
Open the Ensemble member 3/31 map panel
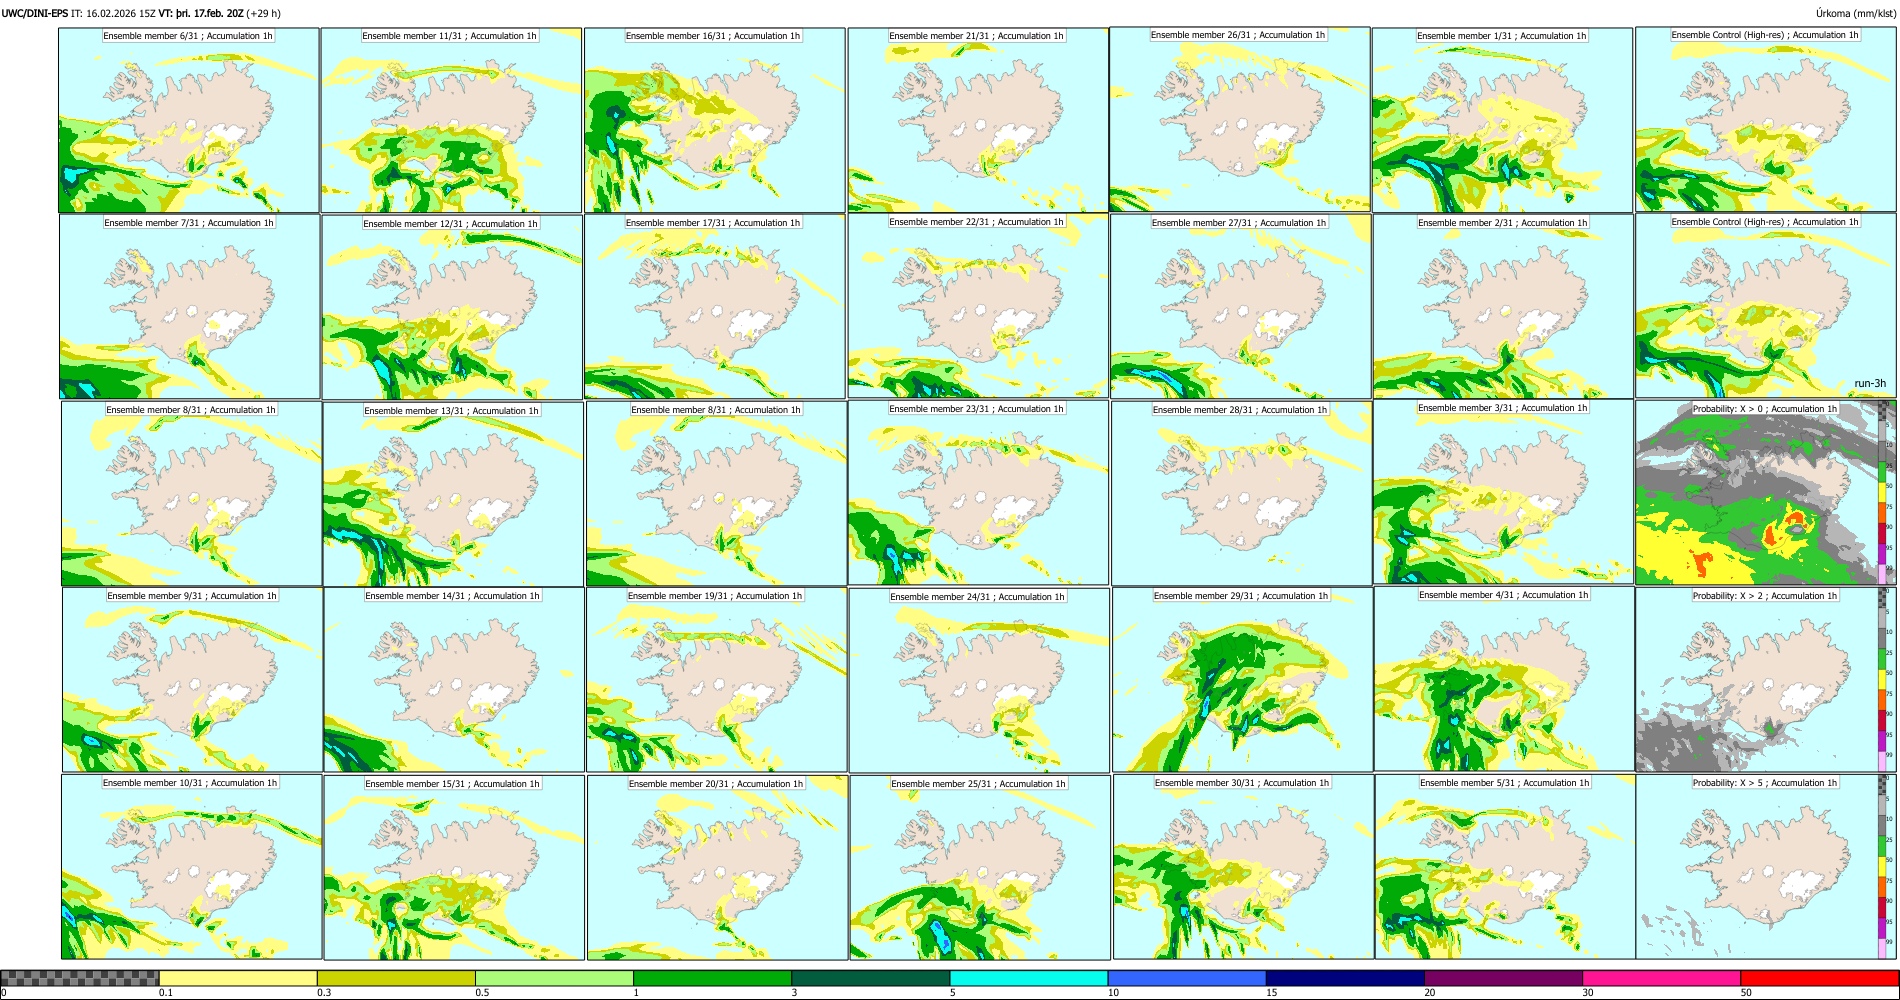click(x=1504, y=492)
